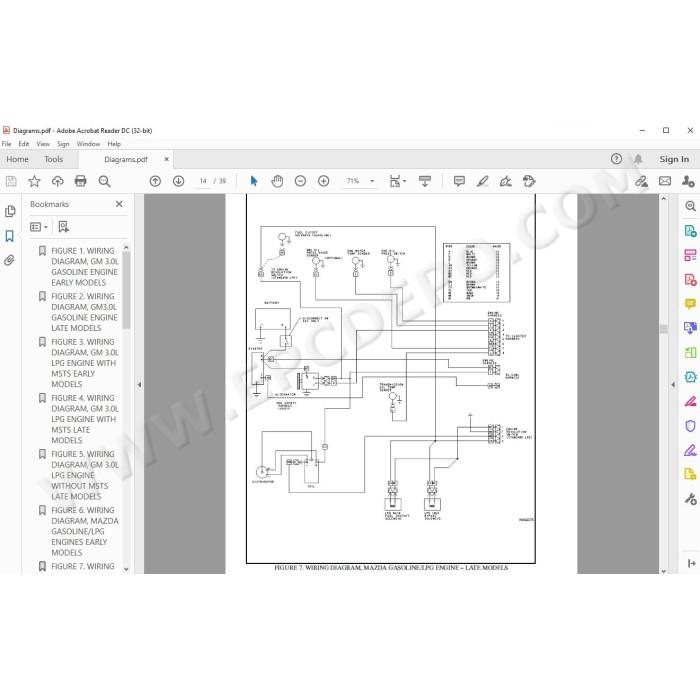
Task: Add new bookmark icon
Action: 63,227
